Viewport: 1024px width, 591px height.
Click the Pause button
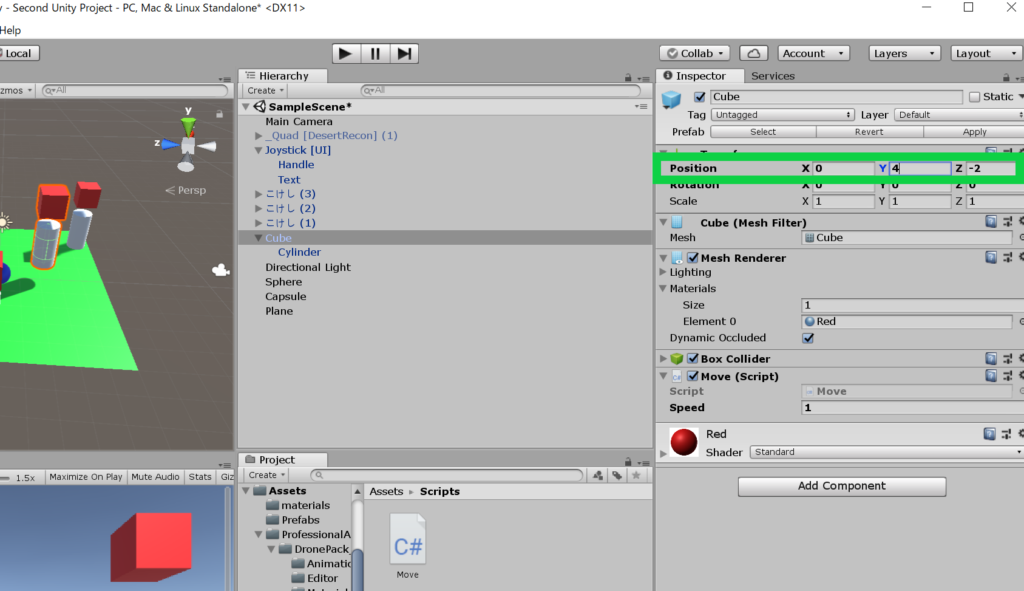coord(375,54)
